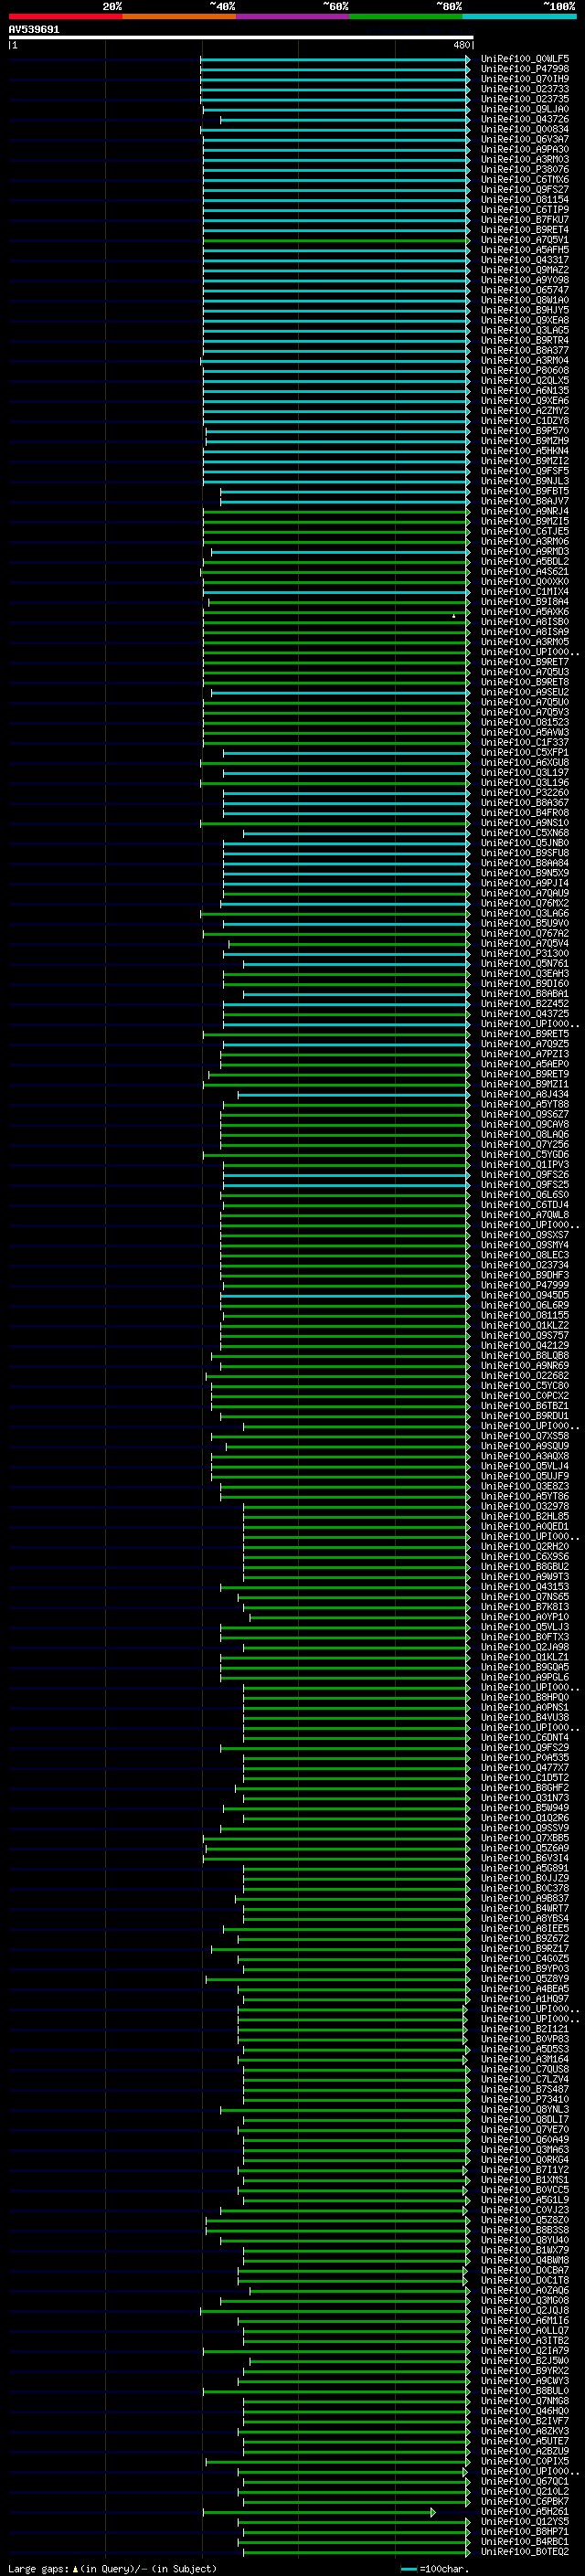
Task: Open hit UniRef100_A8J434
Action: [524, 1094]
